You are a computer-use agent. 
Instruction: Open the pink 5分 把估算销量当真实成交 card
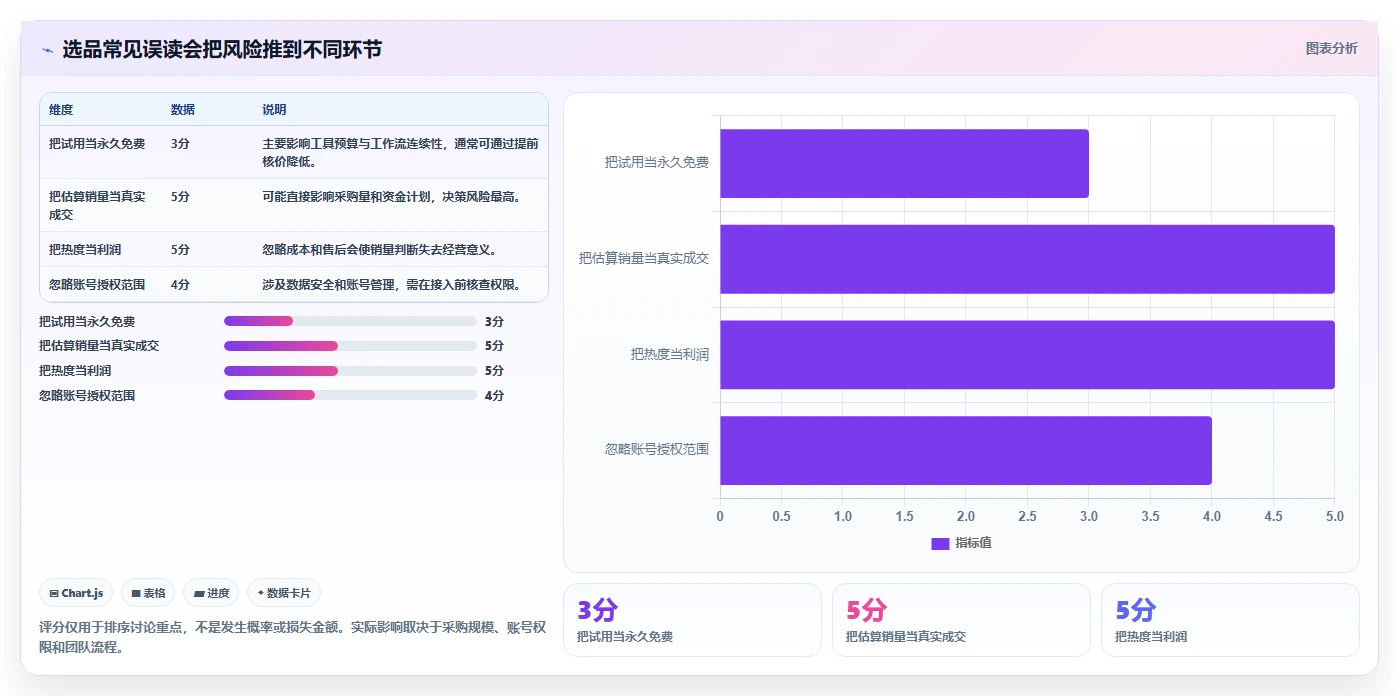(x=961, y=620)
